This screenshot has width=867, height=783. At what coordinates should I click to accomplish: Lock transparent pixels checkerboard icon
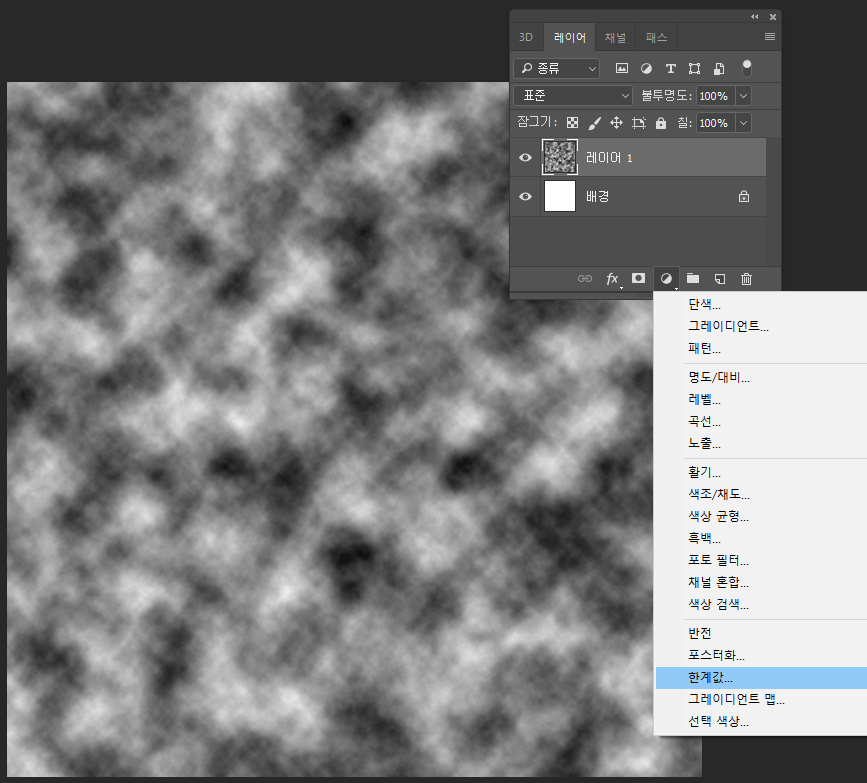[572, 123]
